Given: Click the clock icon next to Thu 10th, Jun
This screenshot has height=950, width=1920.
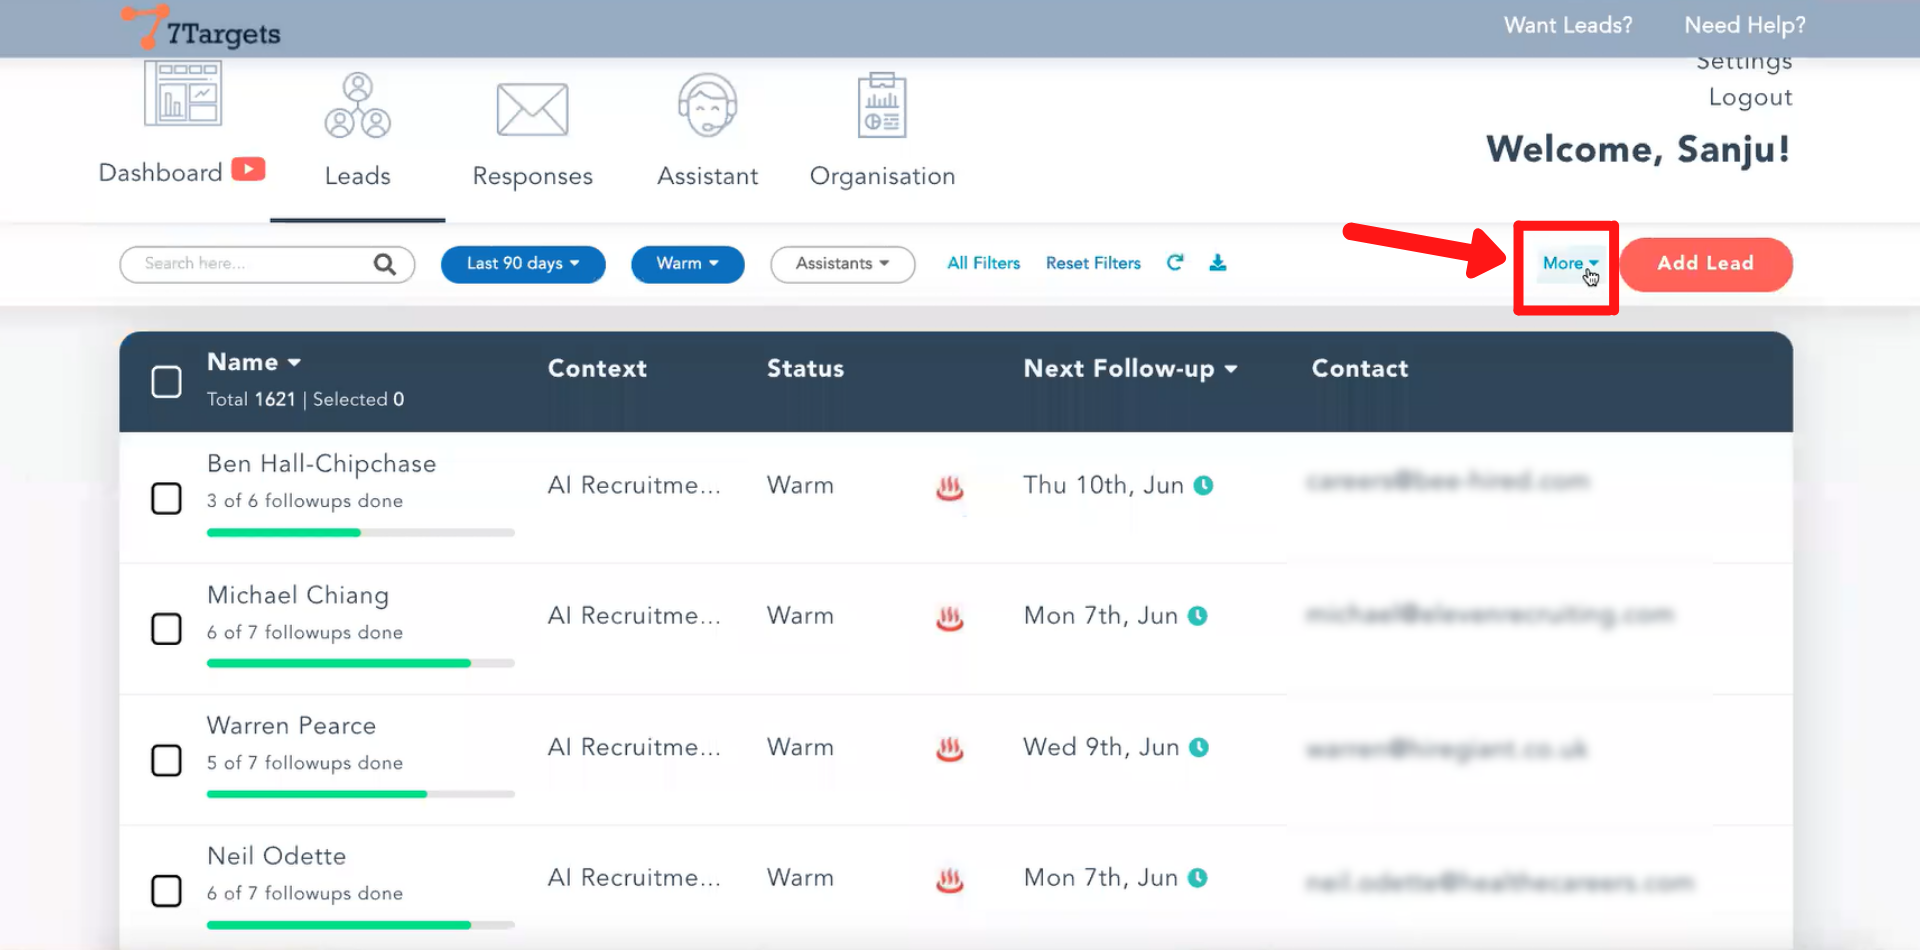Looking at the screenshot, I should coord(1204,486).
